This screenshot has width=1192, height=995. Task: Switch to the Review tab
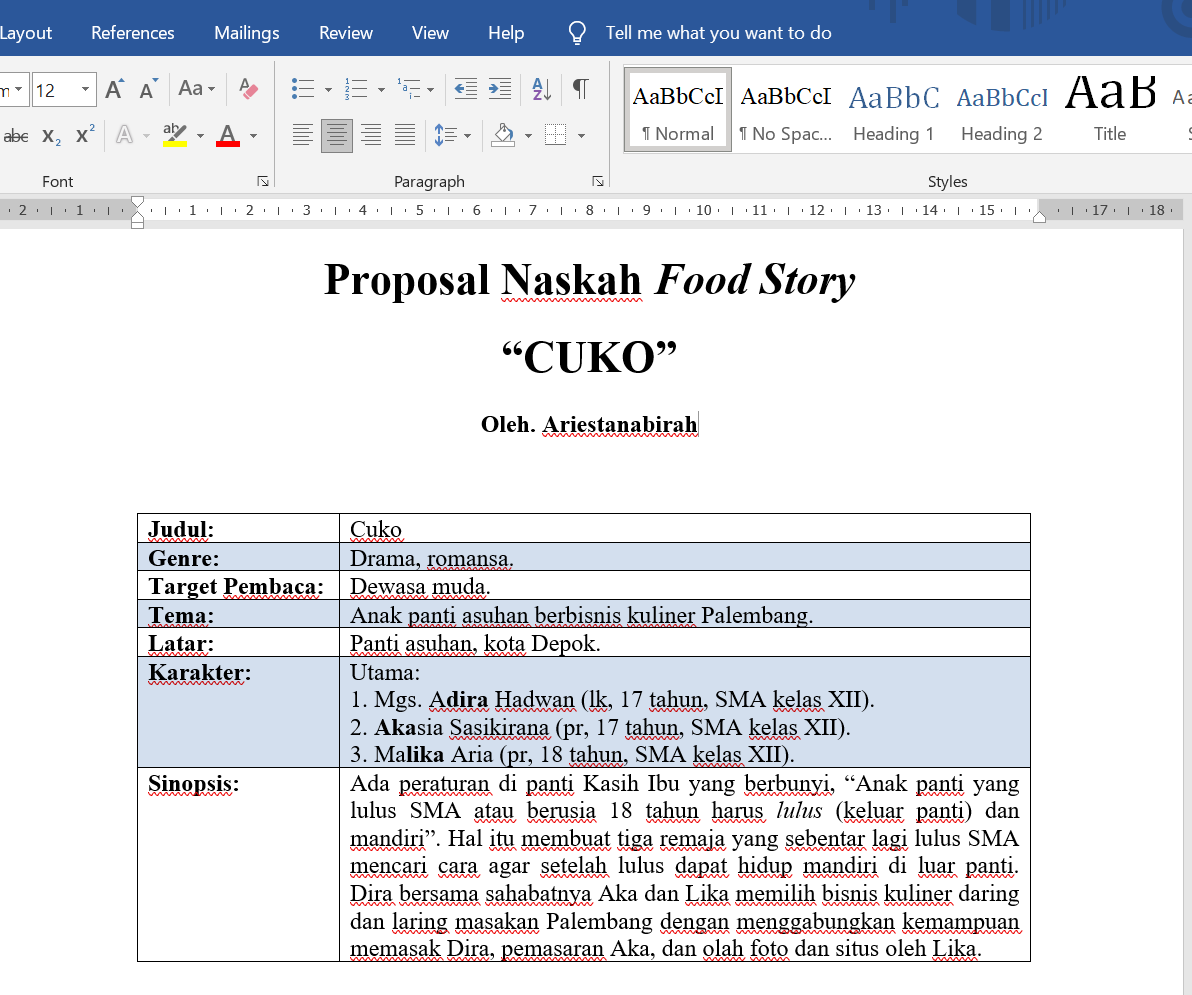click(x=345, y=33)
